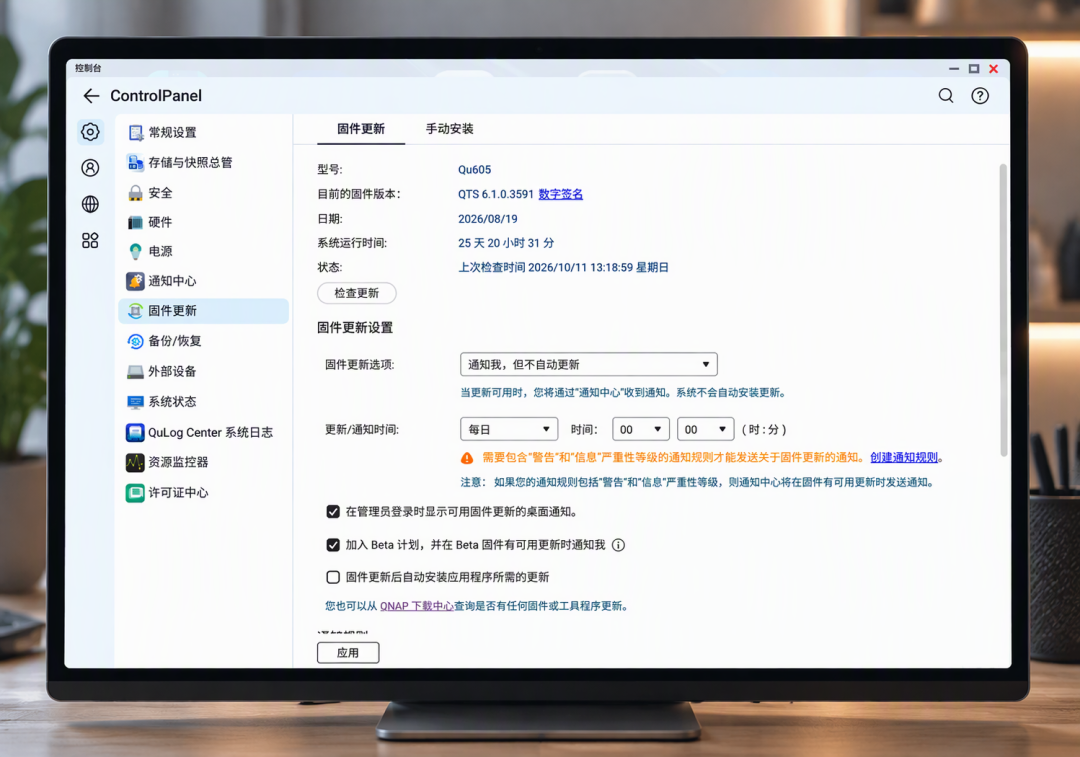Open the help question mark icon
Screen dimensions: 1080x757
[x=979, y=96]
